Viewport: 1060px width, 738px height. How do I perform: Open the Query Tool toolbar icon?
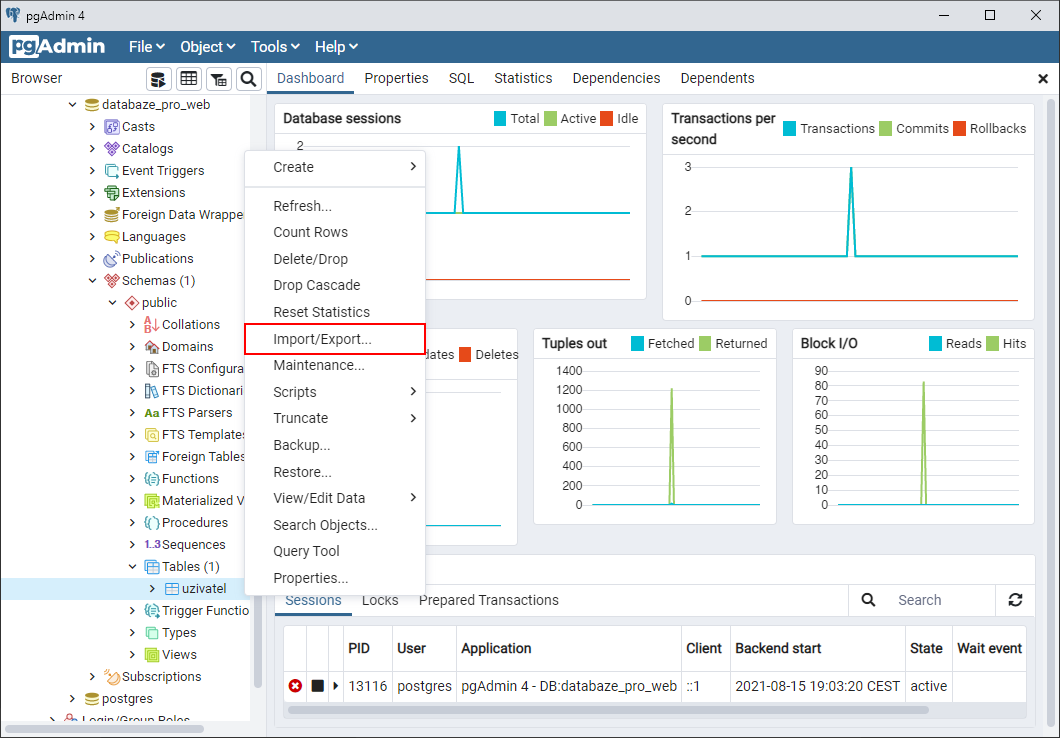[x=158, y=78]
